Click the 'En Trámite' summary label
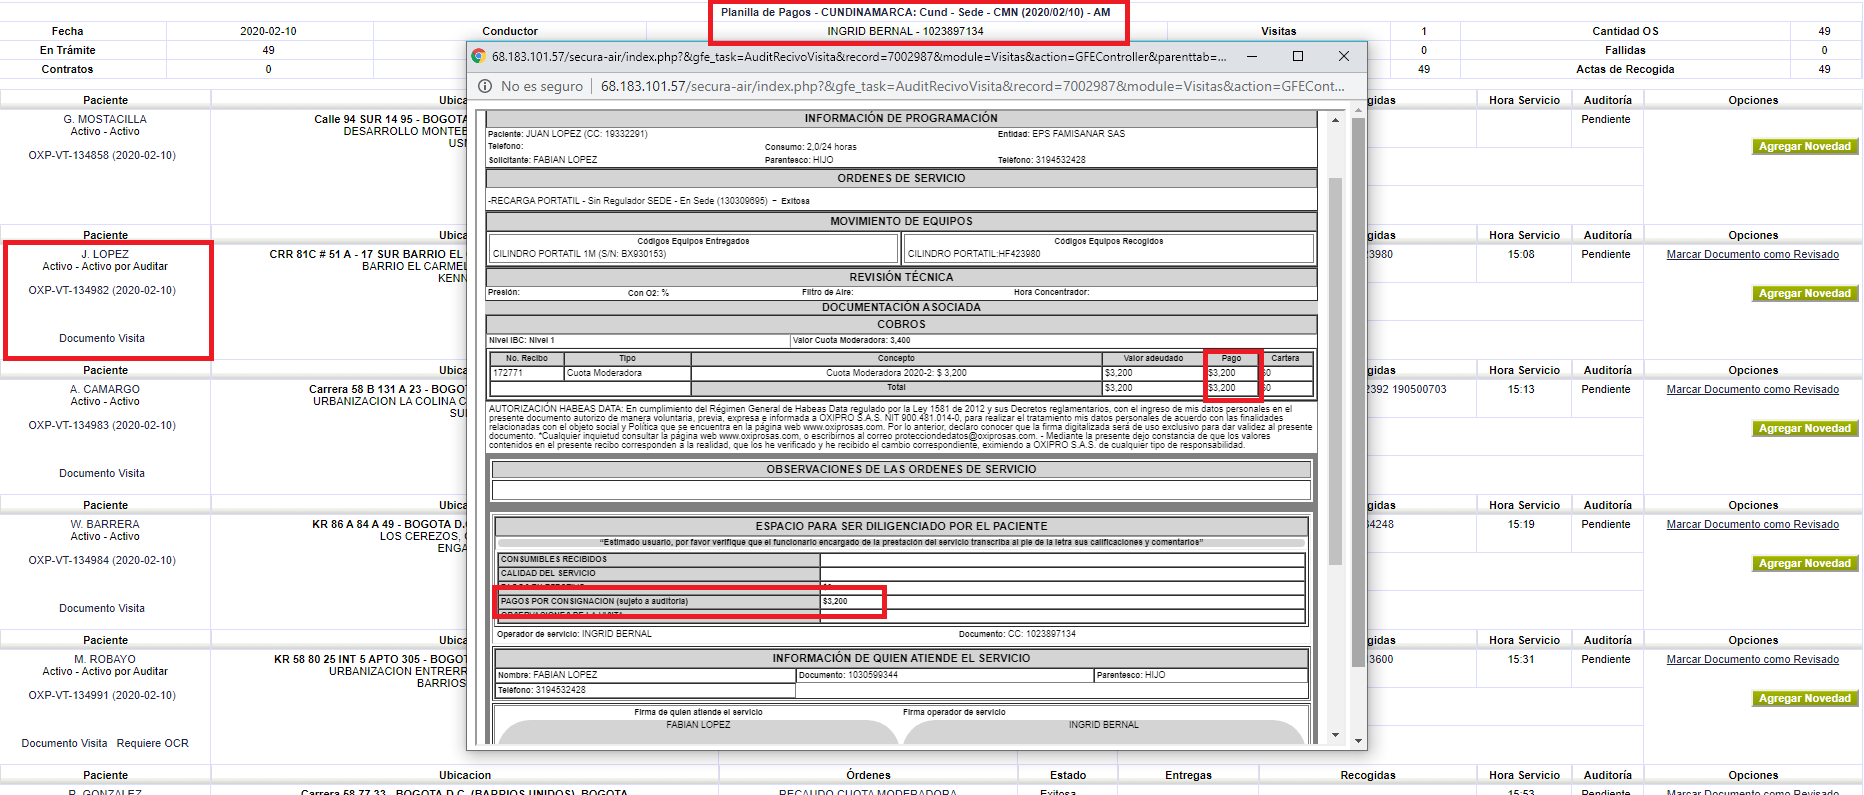Image resolution: width=1864 pixels, height=795 pixels. (x=68, y=51)
